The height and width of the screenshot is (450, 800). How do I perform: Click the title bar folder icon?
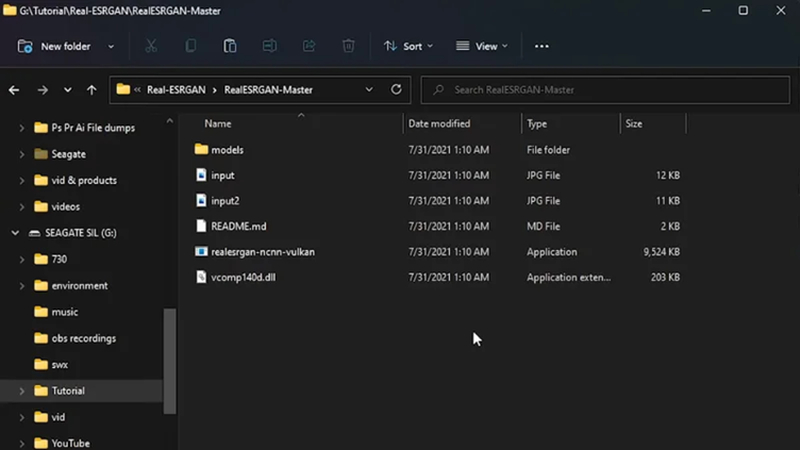point(9,10)
